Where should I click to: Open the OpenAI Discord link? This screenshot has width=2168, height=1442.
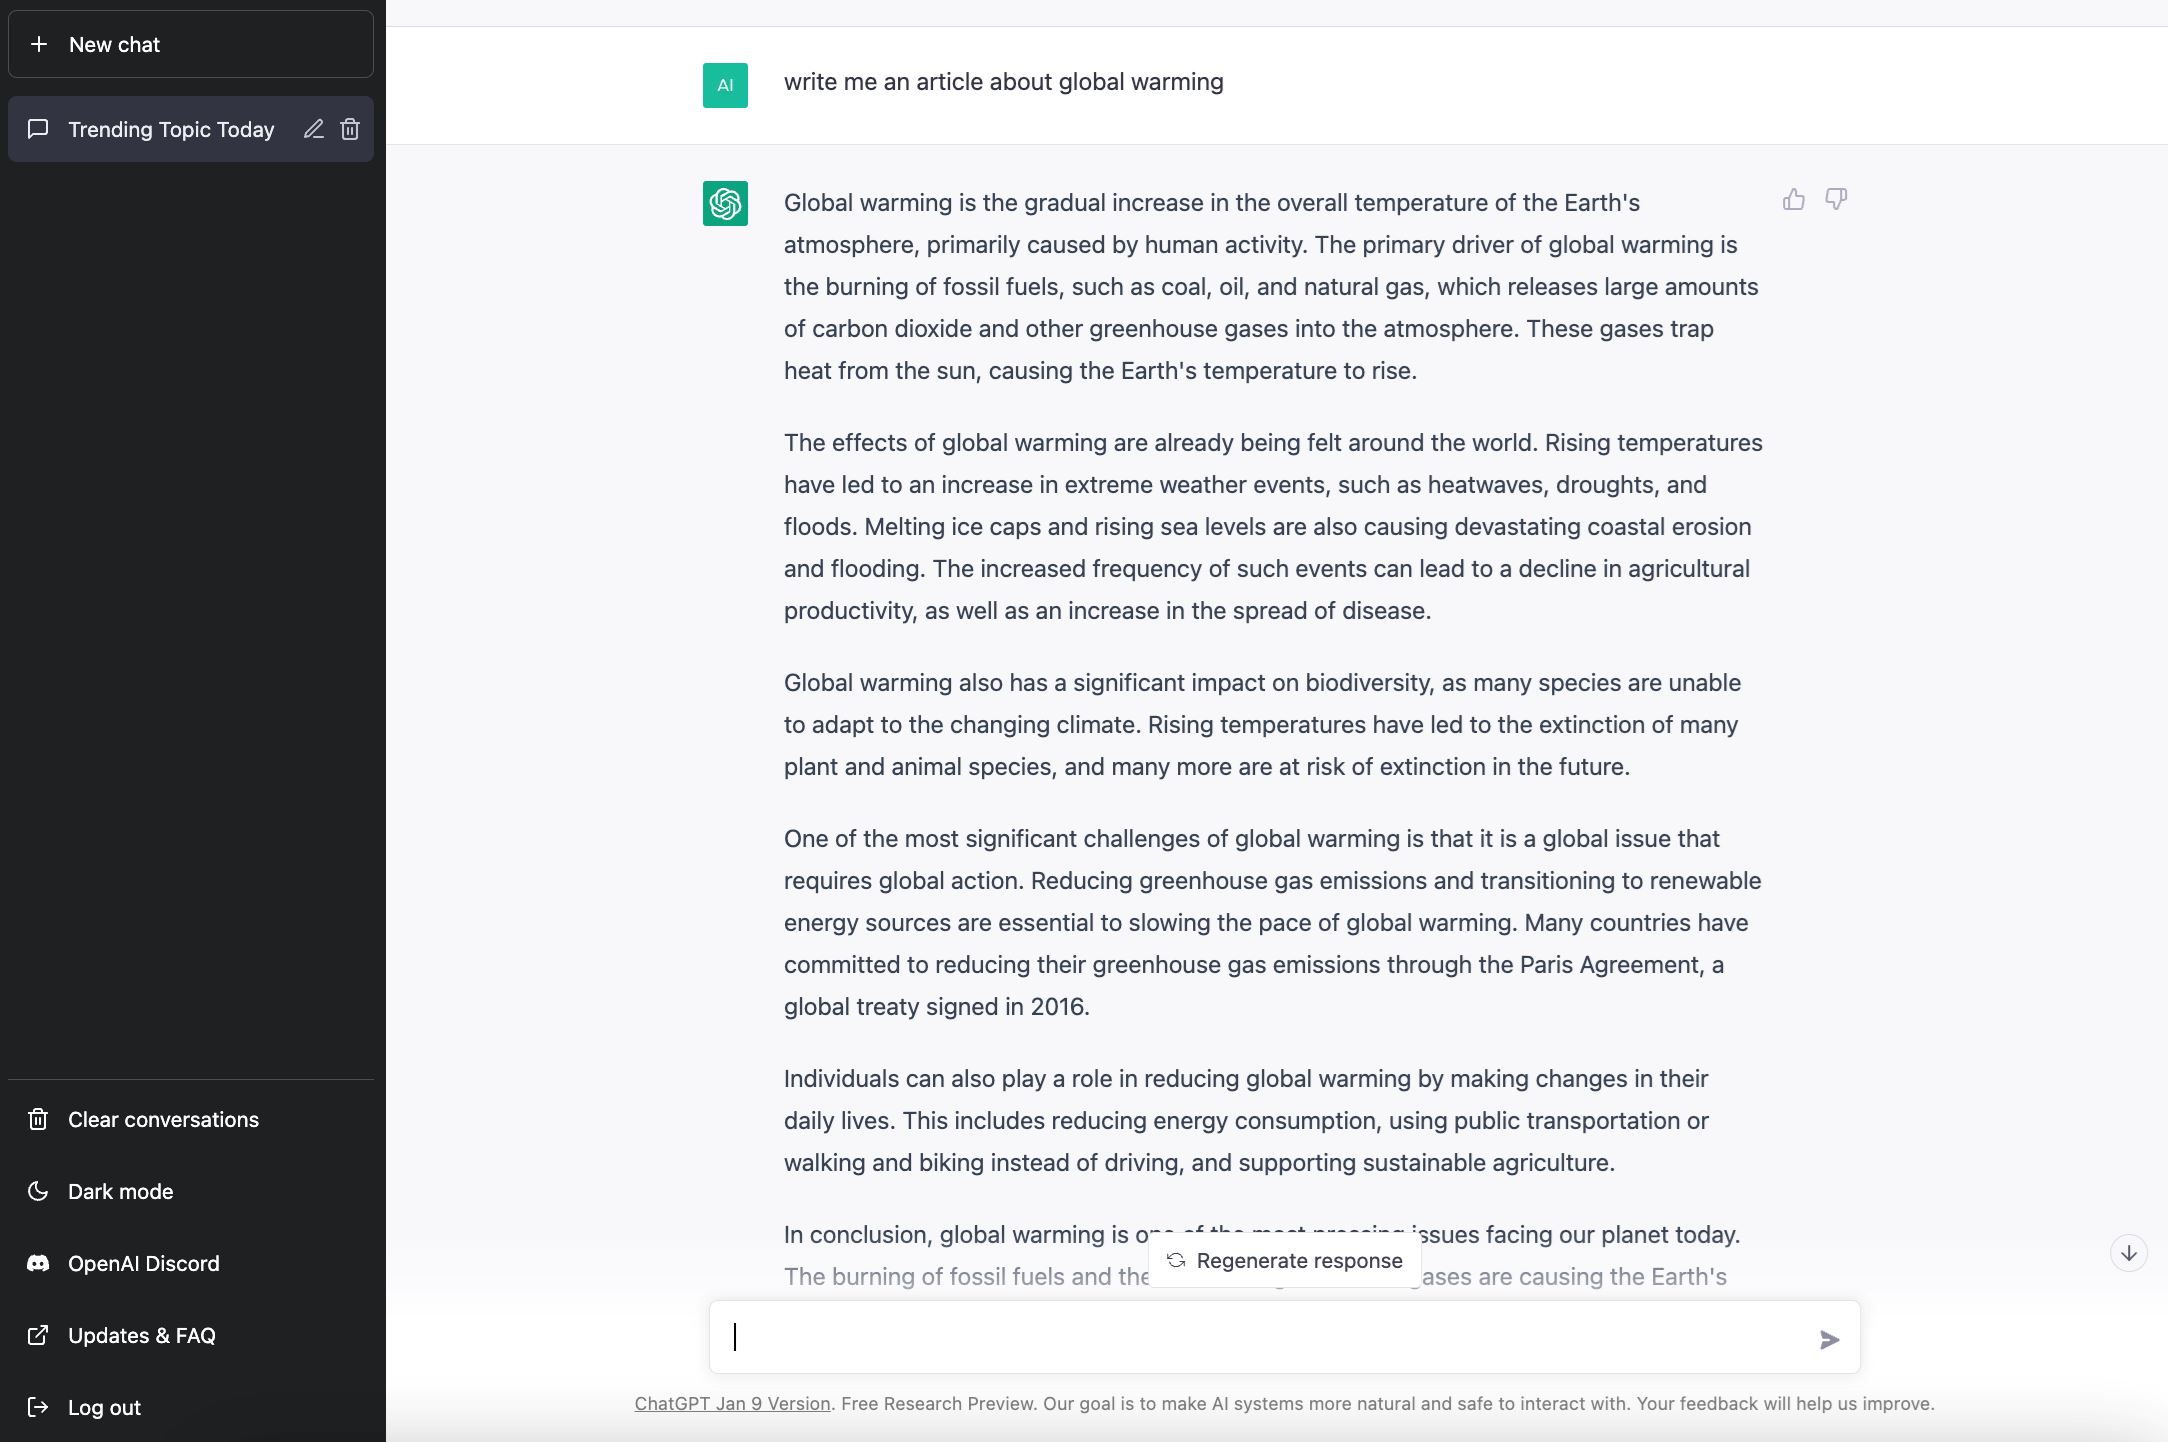click(143, 1263)
